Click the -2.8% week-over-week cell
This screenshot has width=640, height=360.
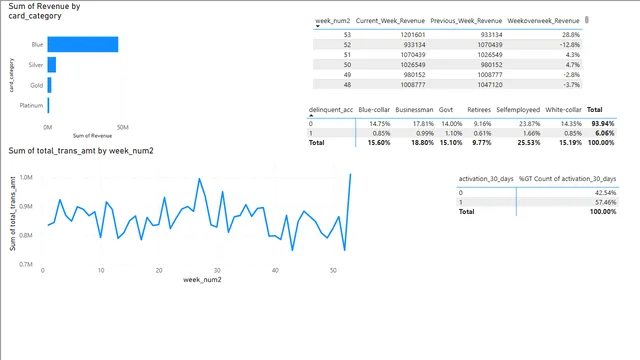point(571,75)
